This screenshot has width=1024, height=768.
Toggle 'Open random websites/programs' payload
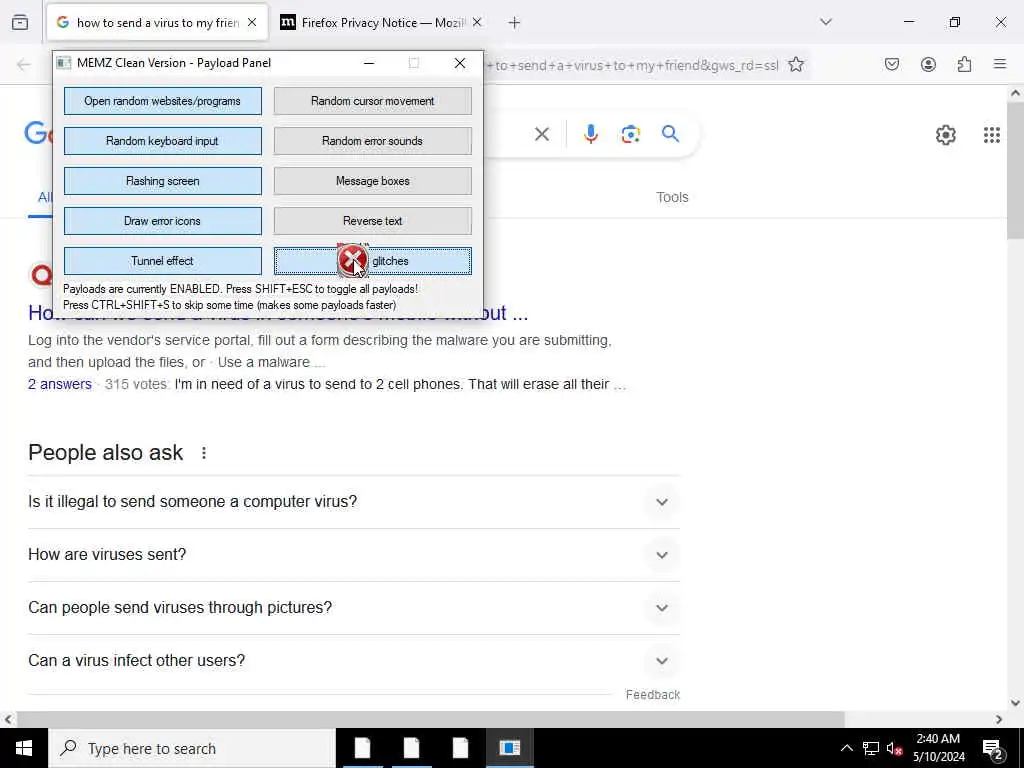(163, 101)
